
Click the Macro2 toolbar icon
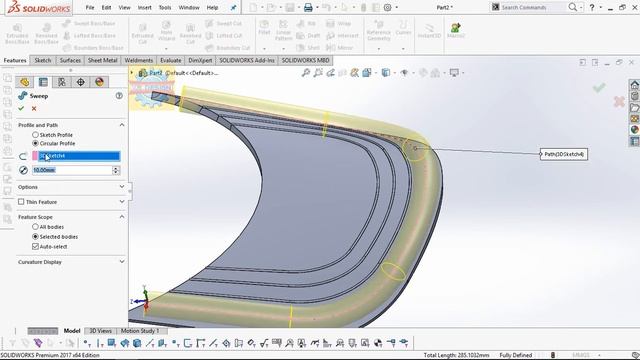pos(456,30)
